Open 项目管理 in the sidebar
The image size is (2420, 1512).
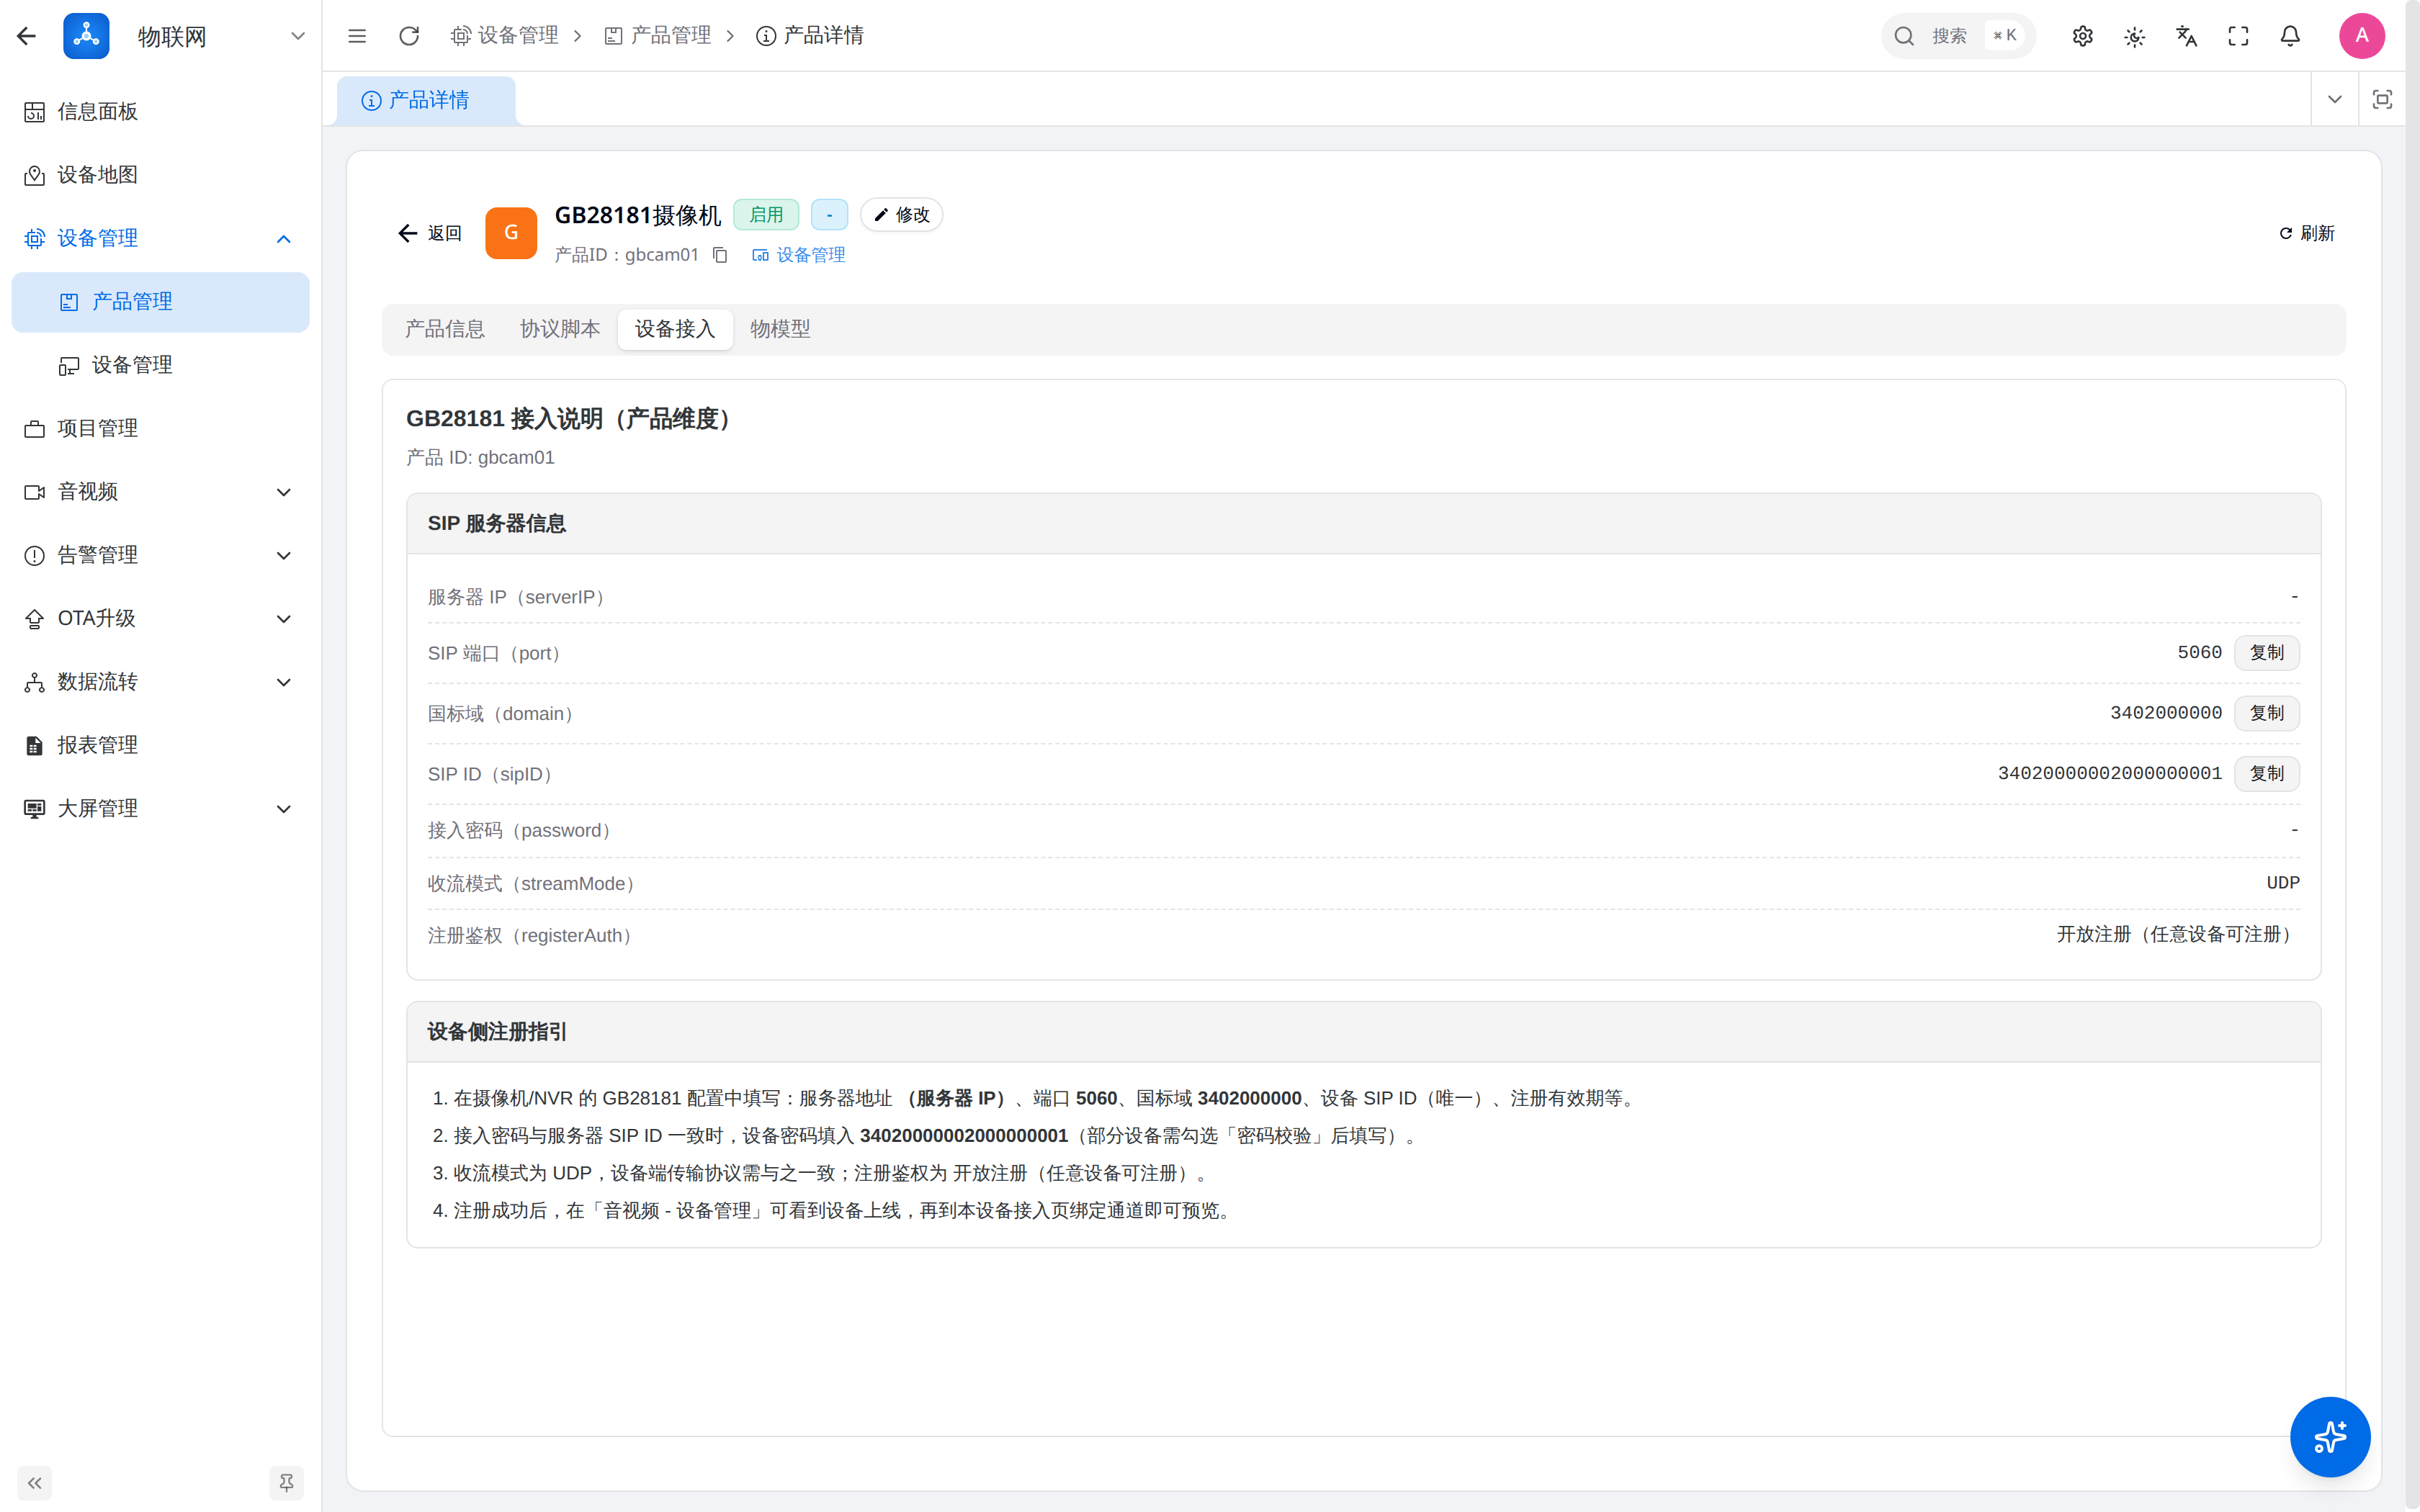[160, 428]
